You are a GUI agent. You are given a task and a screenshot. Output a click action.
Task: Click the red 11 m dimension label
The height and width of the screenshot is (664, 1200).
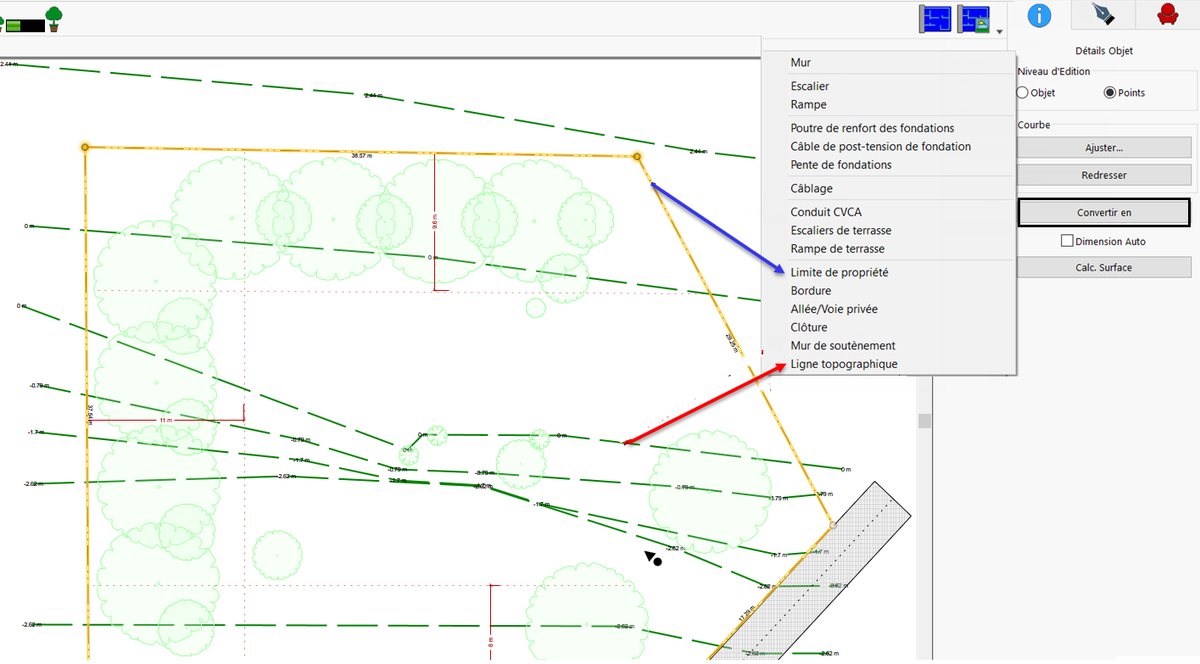(165, 421)
